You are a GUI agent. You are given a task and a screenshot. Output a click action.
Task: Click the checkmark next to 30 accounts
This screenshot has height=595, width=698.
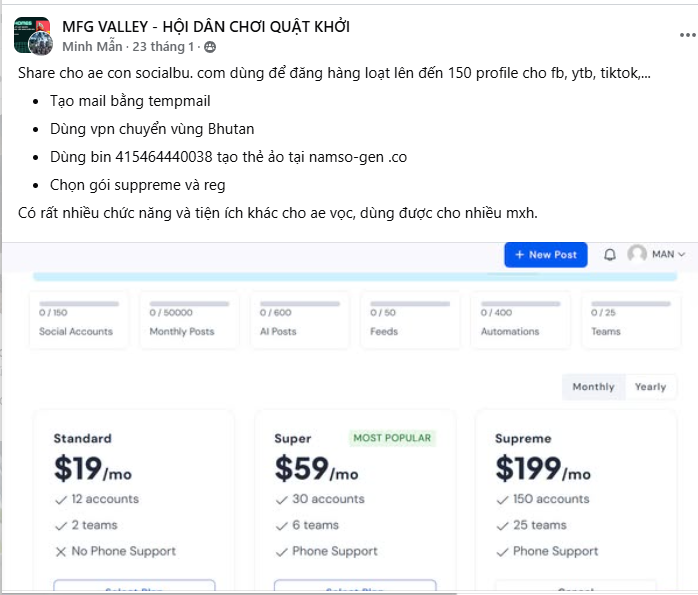pyautogui.click(x=281, y=499)
